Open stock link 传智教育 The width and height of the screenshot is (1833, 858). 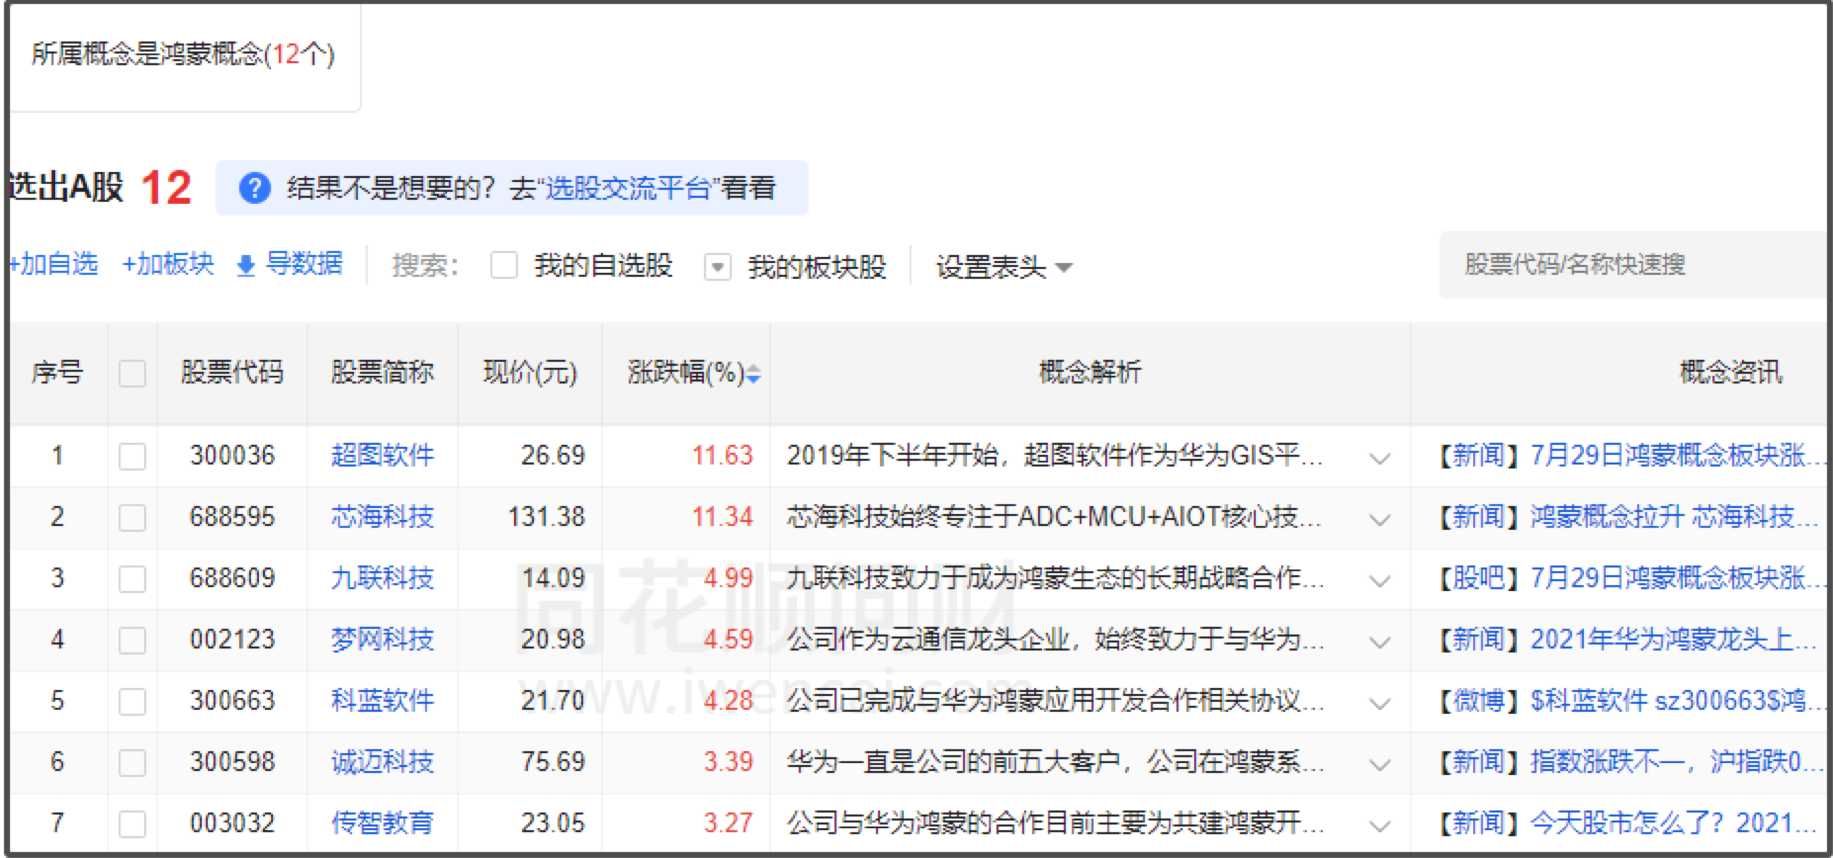click(382, 822)
